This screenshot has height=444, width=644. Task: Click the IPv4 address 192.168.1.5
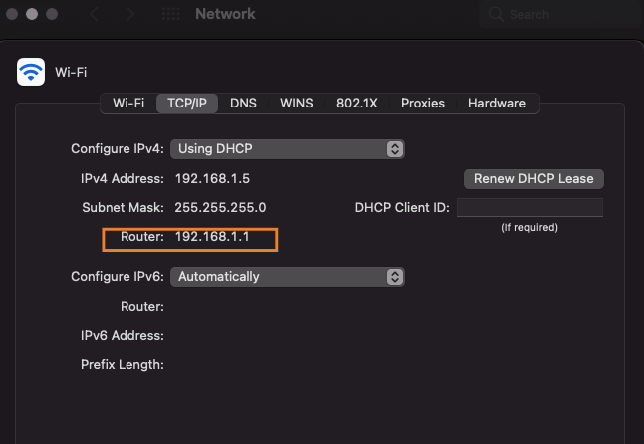point(212,179)
